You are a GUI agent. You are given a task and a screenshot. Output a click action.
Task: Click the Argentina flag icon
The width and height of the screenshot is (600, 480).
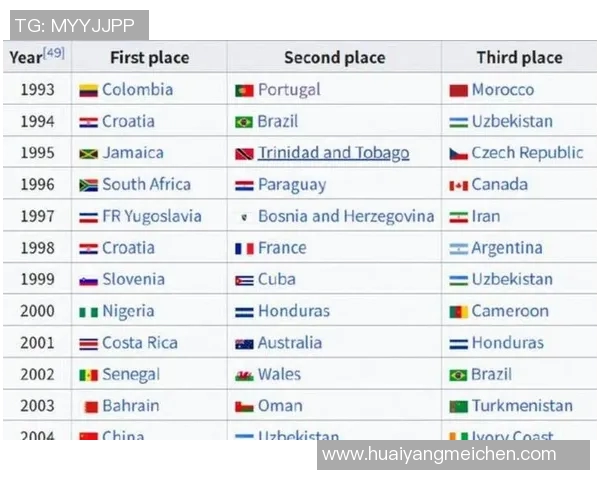[458, 248]
